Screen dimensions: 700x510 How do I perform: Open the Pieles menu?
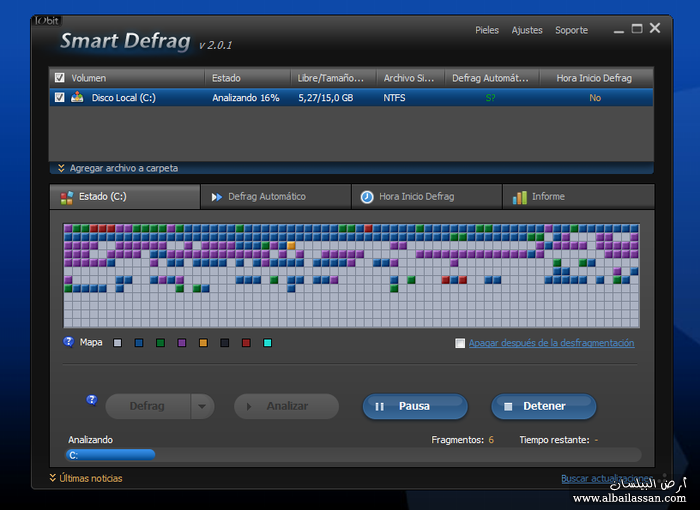click(487, 30)
